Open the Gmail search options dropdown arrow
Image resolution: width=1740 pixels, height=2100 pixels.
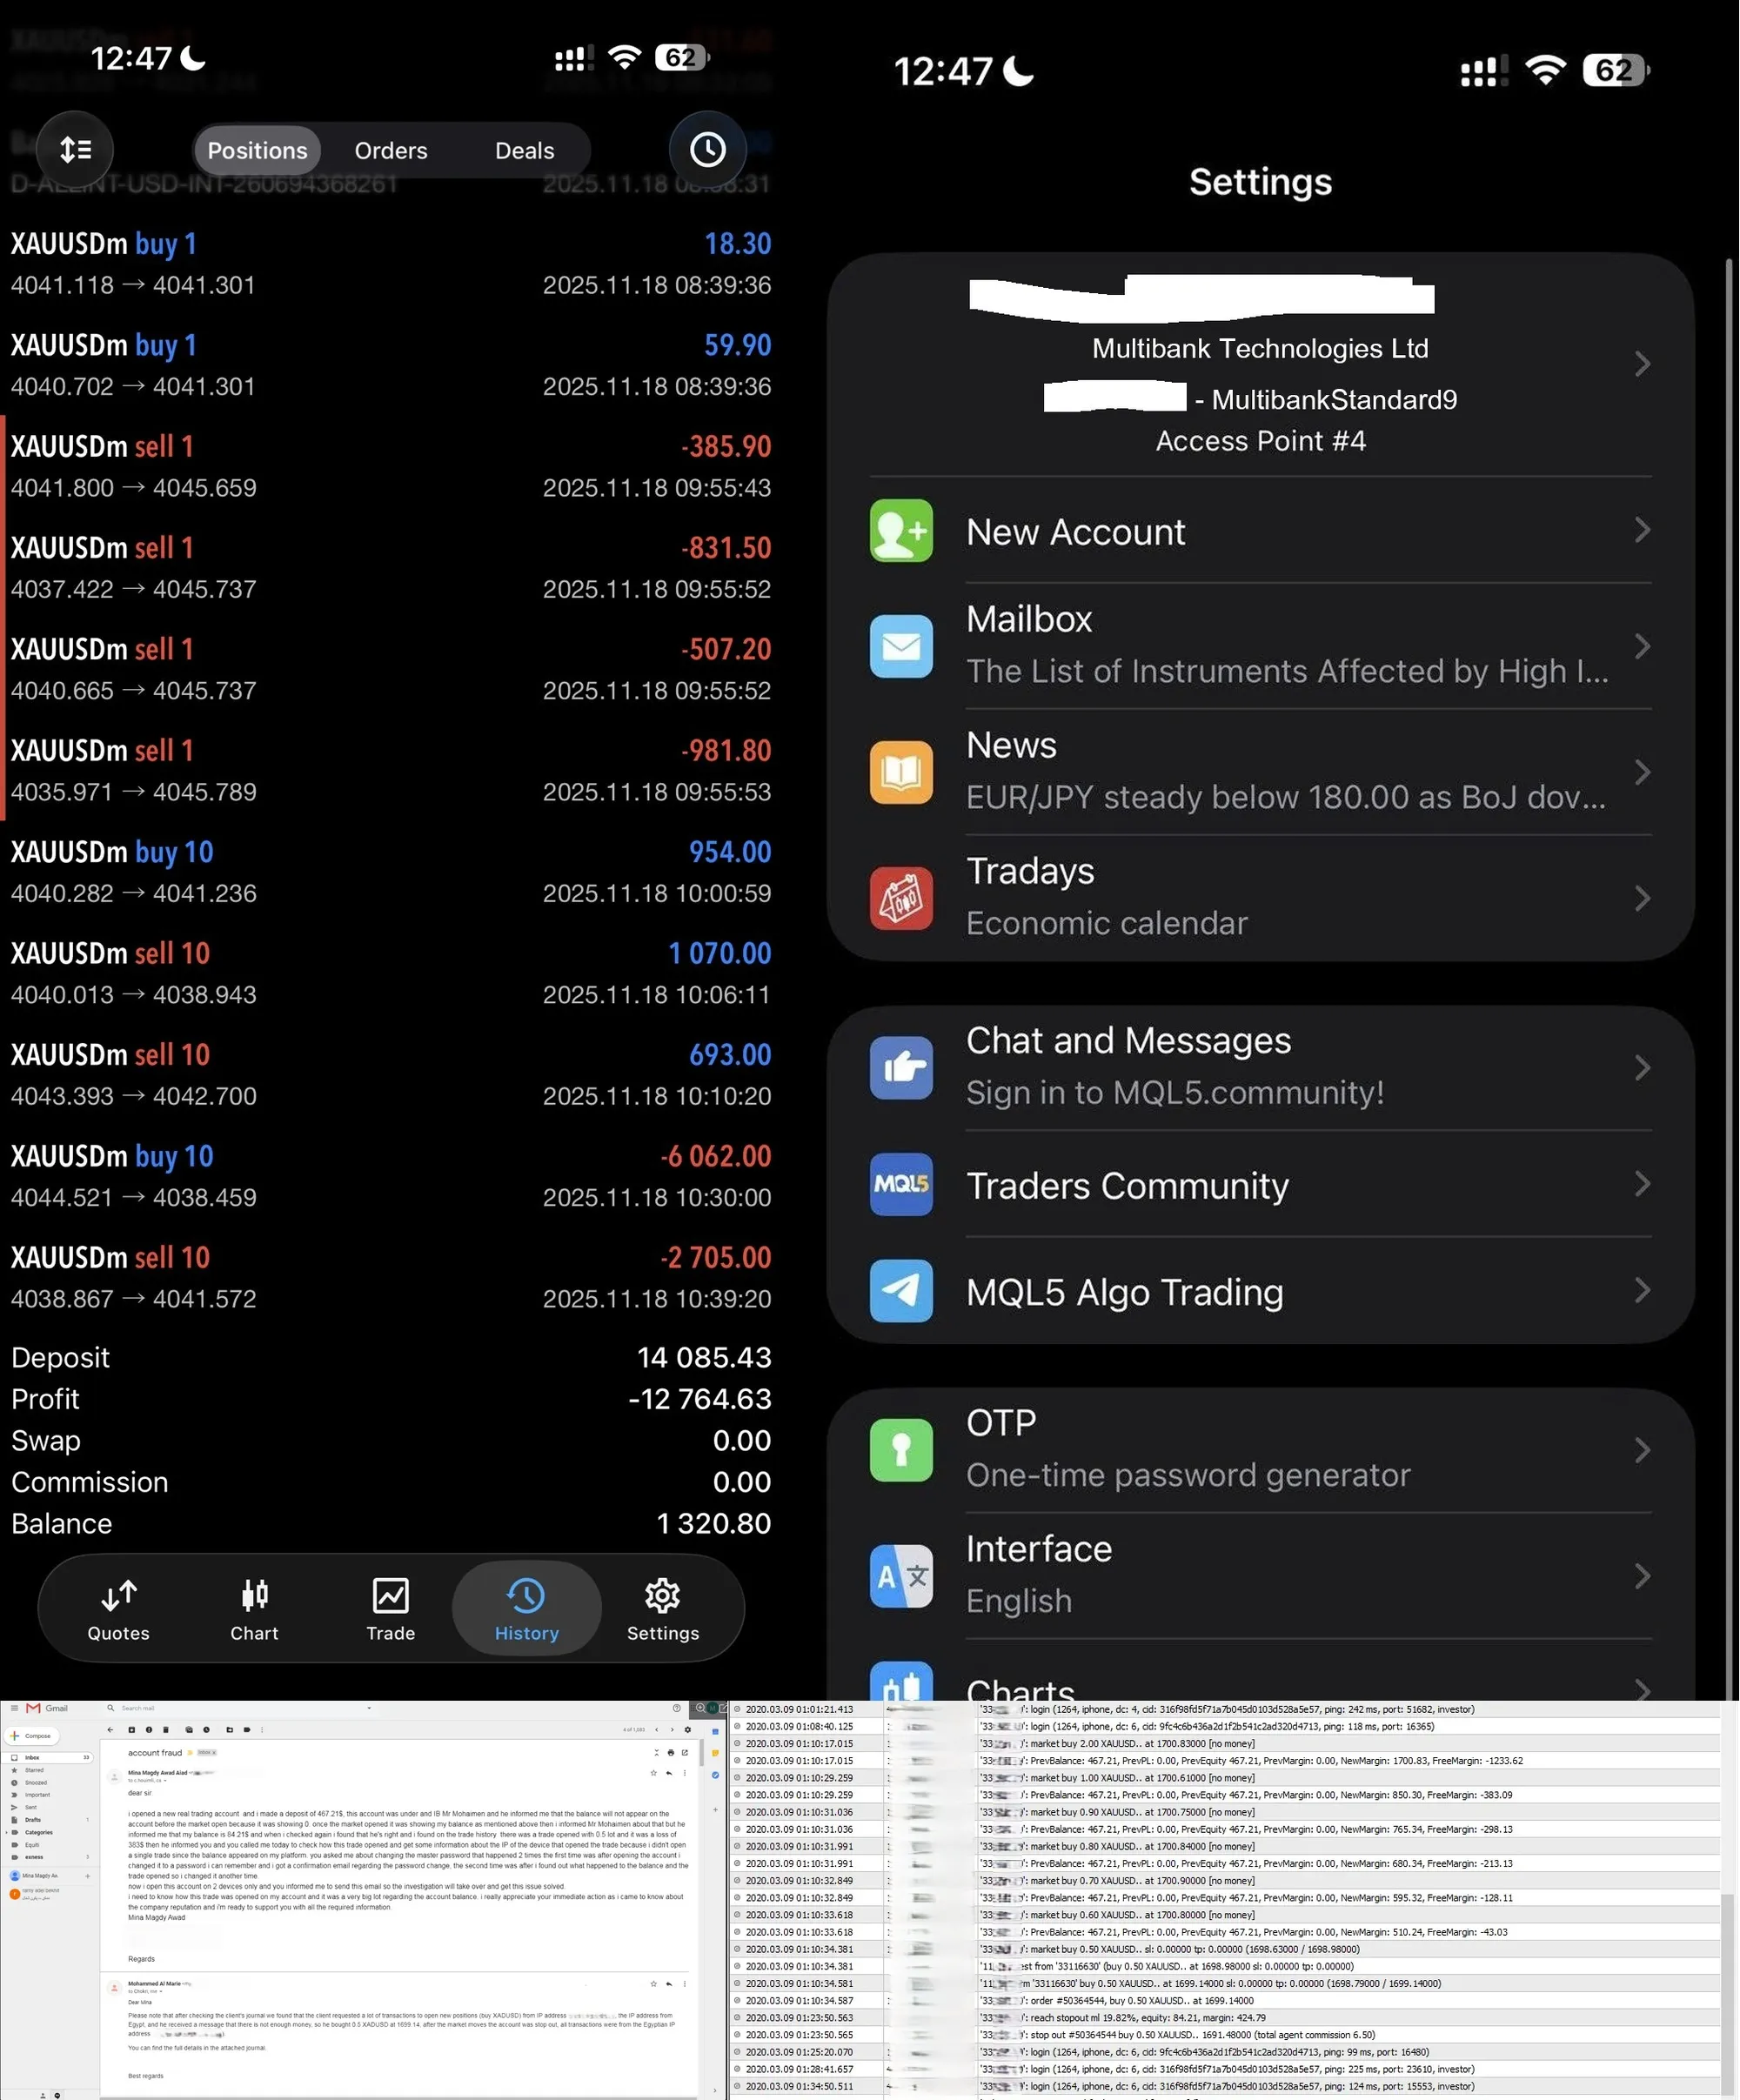369,1708
